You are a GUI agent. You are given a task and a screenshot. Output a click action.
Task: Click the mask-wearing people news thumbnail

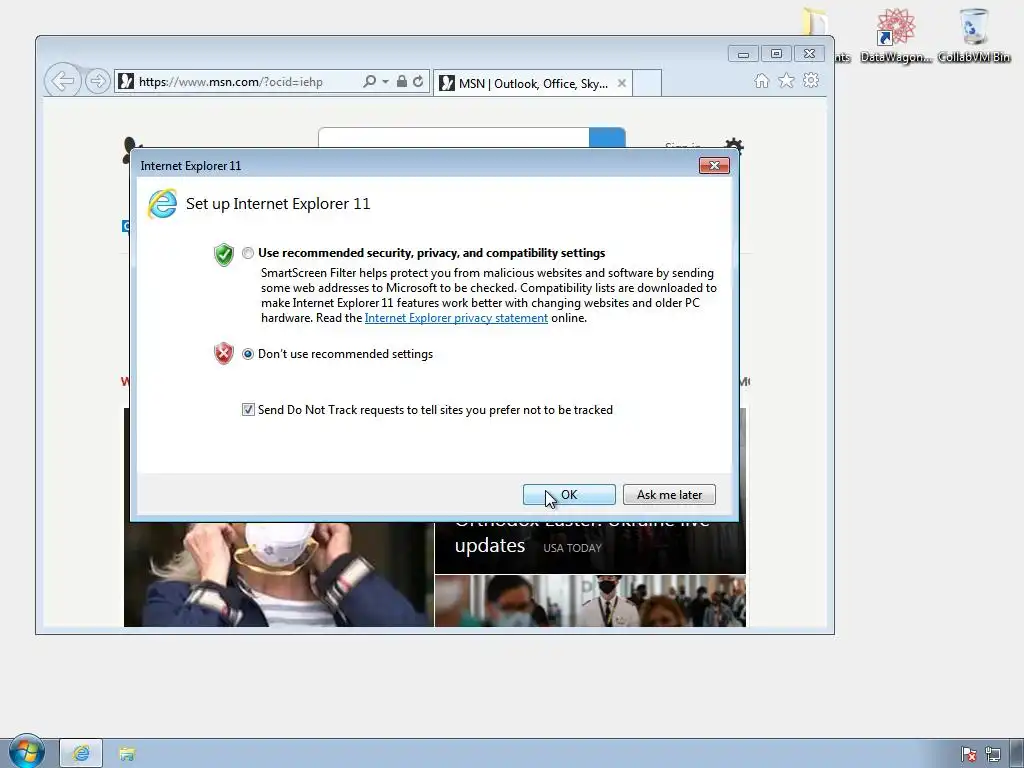590,601
